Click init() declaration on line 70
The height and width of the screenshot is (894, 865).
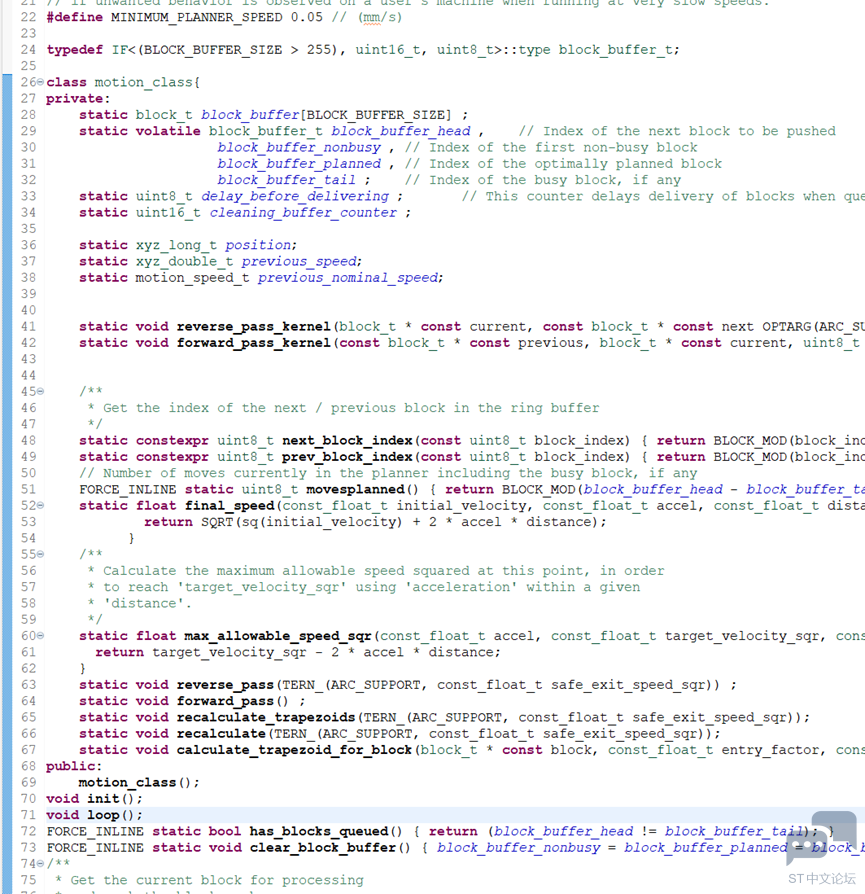tap(115, 798)
